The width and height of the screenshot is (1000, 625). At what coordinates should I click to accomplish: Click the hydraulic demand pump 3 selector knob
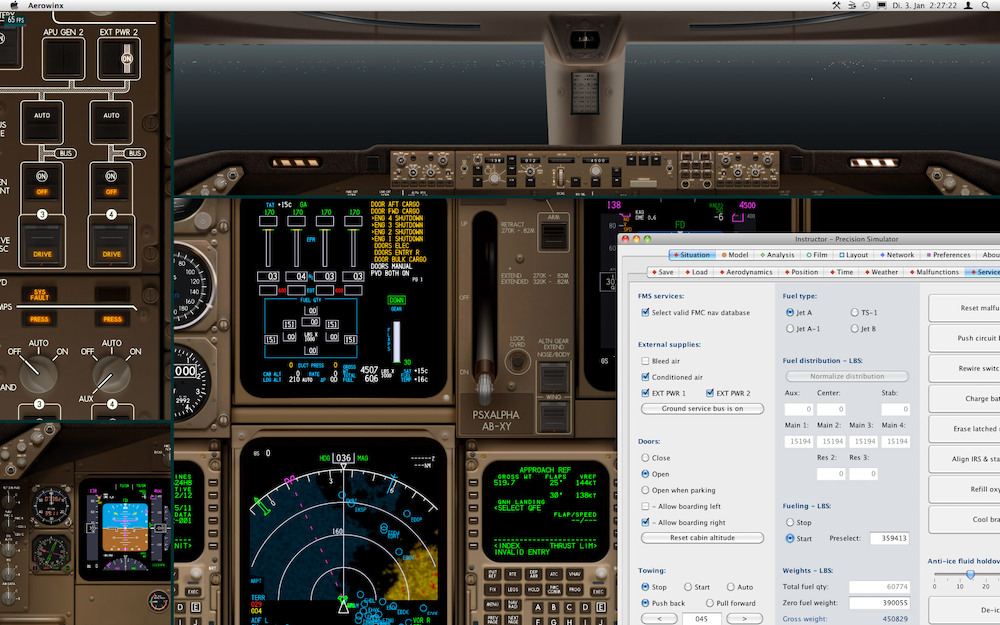click(x=38, y=373)
